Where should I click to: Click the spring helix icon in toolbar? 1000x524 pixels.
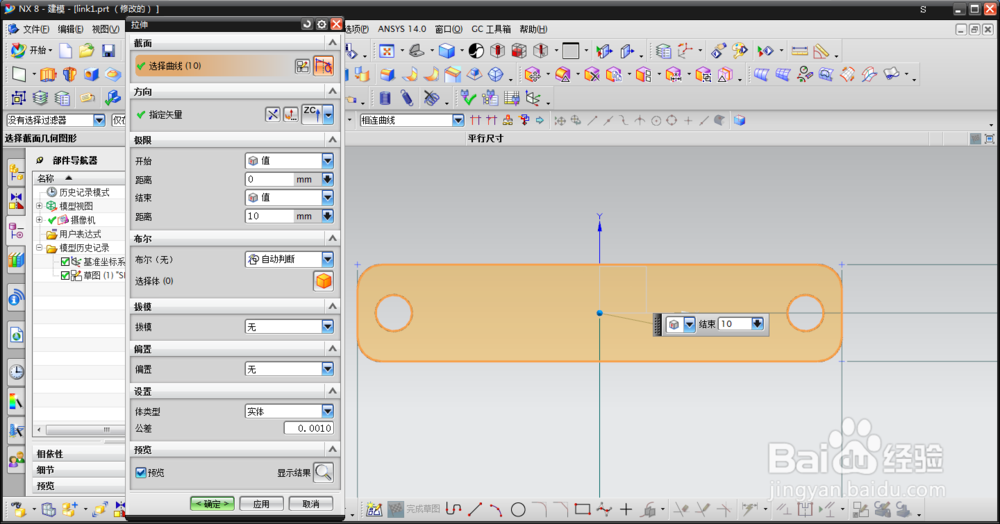tap(406, 98)
